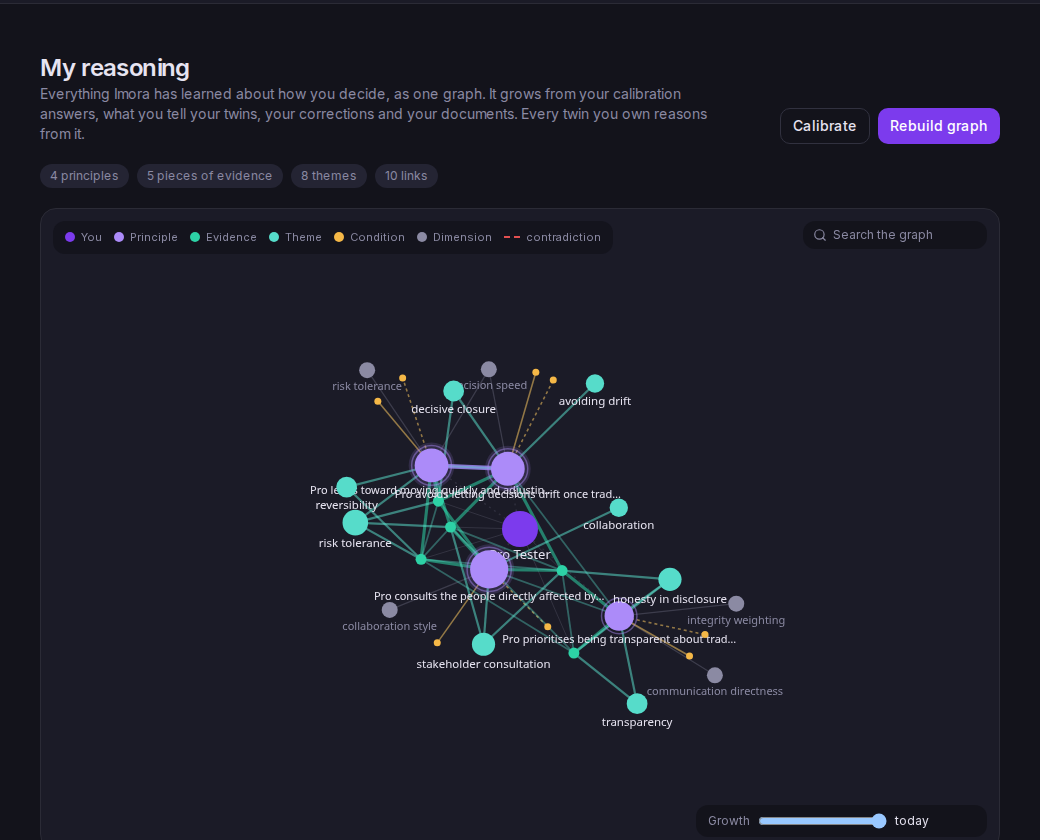
Task: Focus the Search the graph field
Action: pos(895,235)
